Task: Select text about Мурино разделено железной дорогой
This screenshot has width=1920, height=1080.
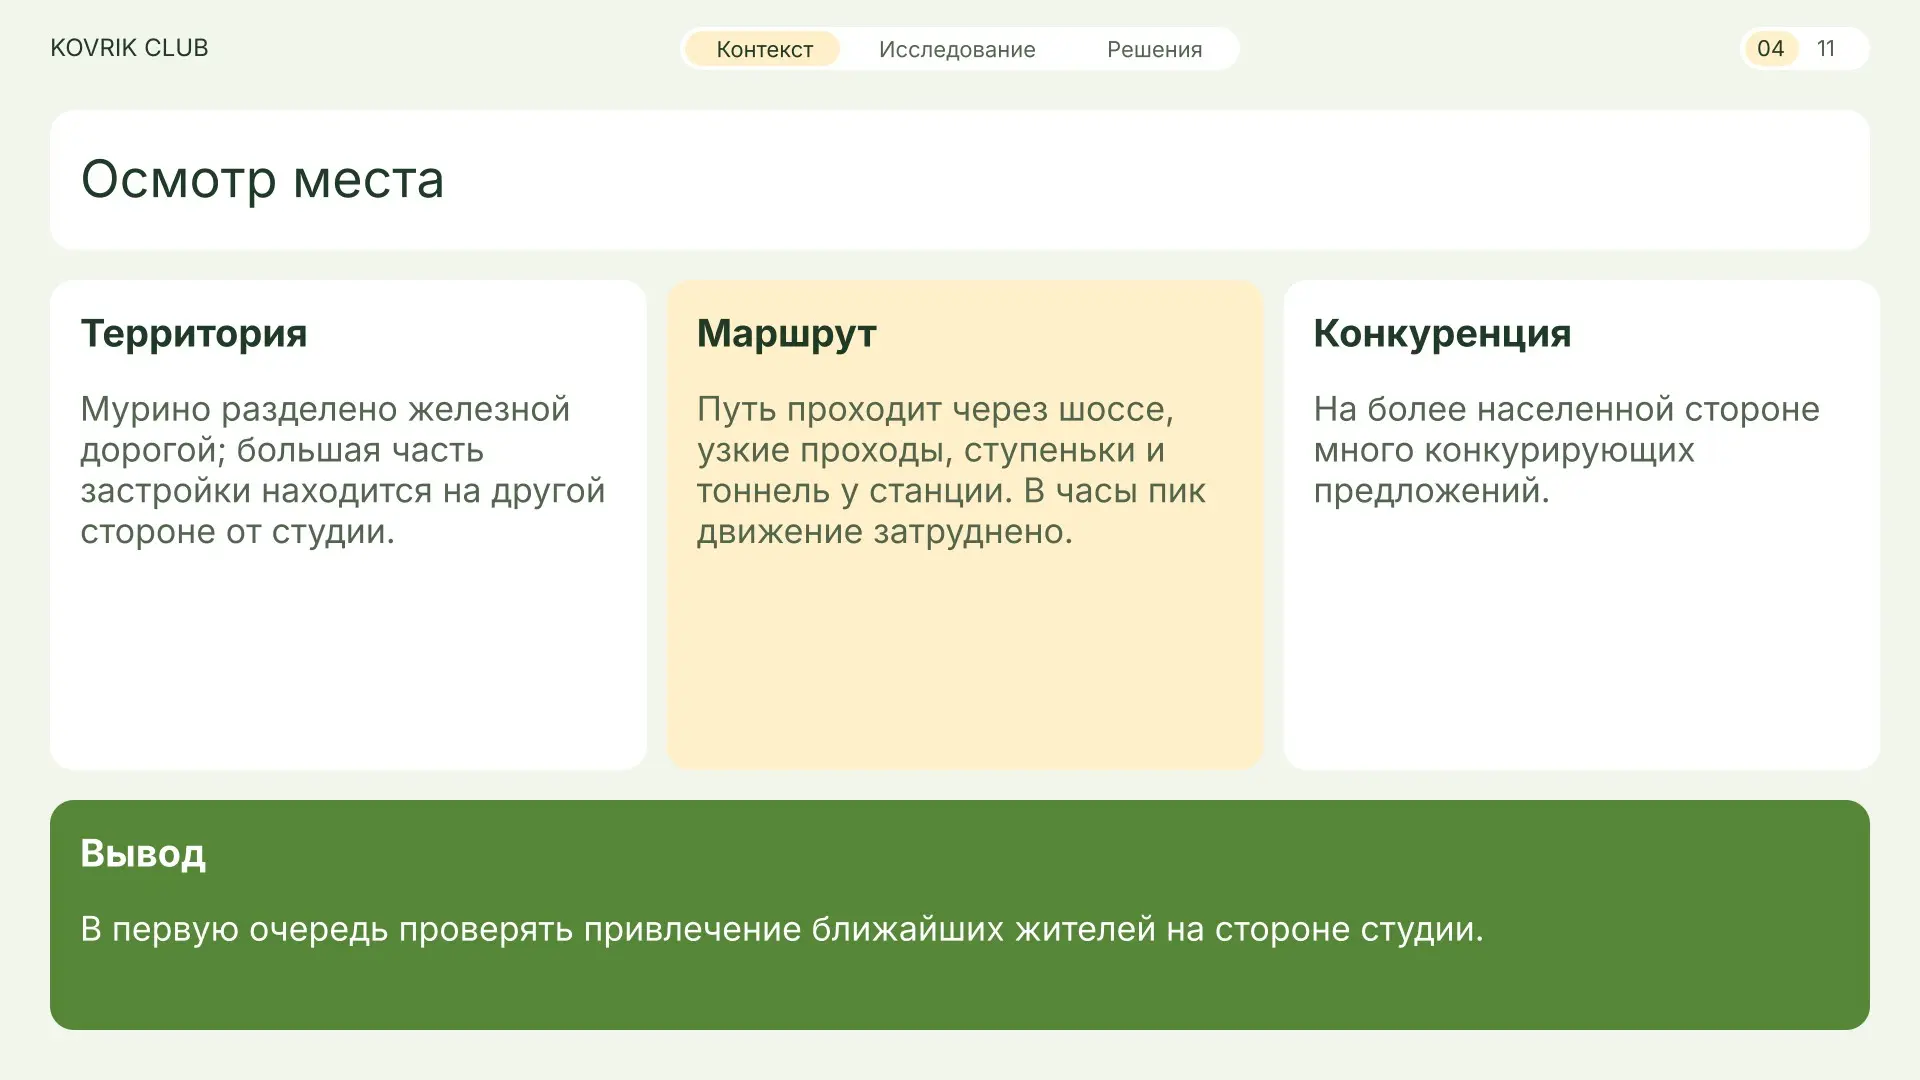Action: (x=342, y=470)
